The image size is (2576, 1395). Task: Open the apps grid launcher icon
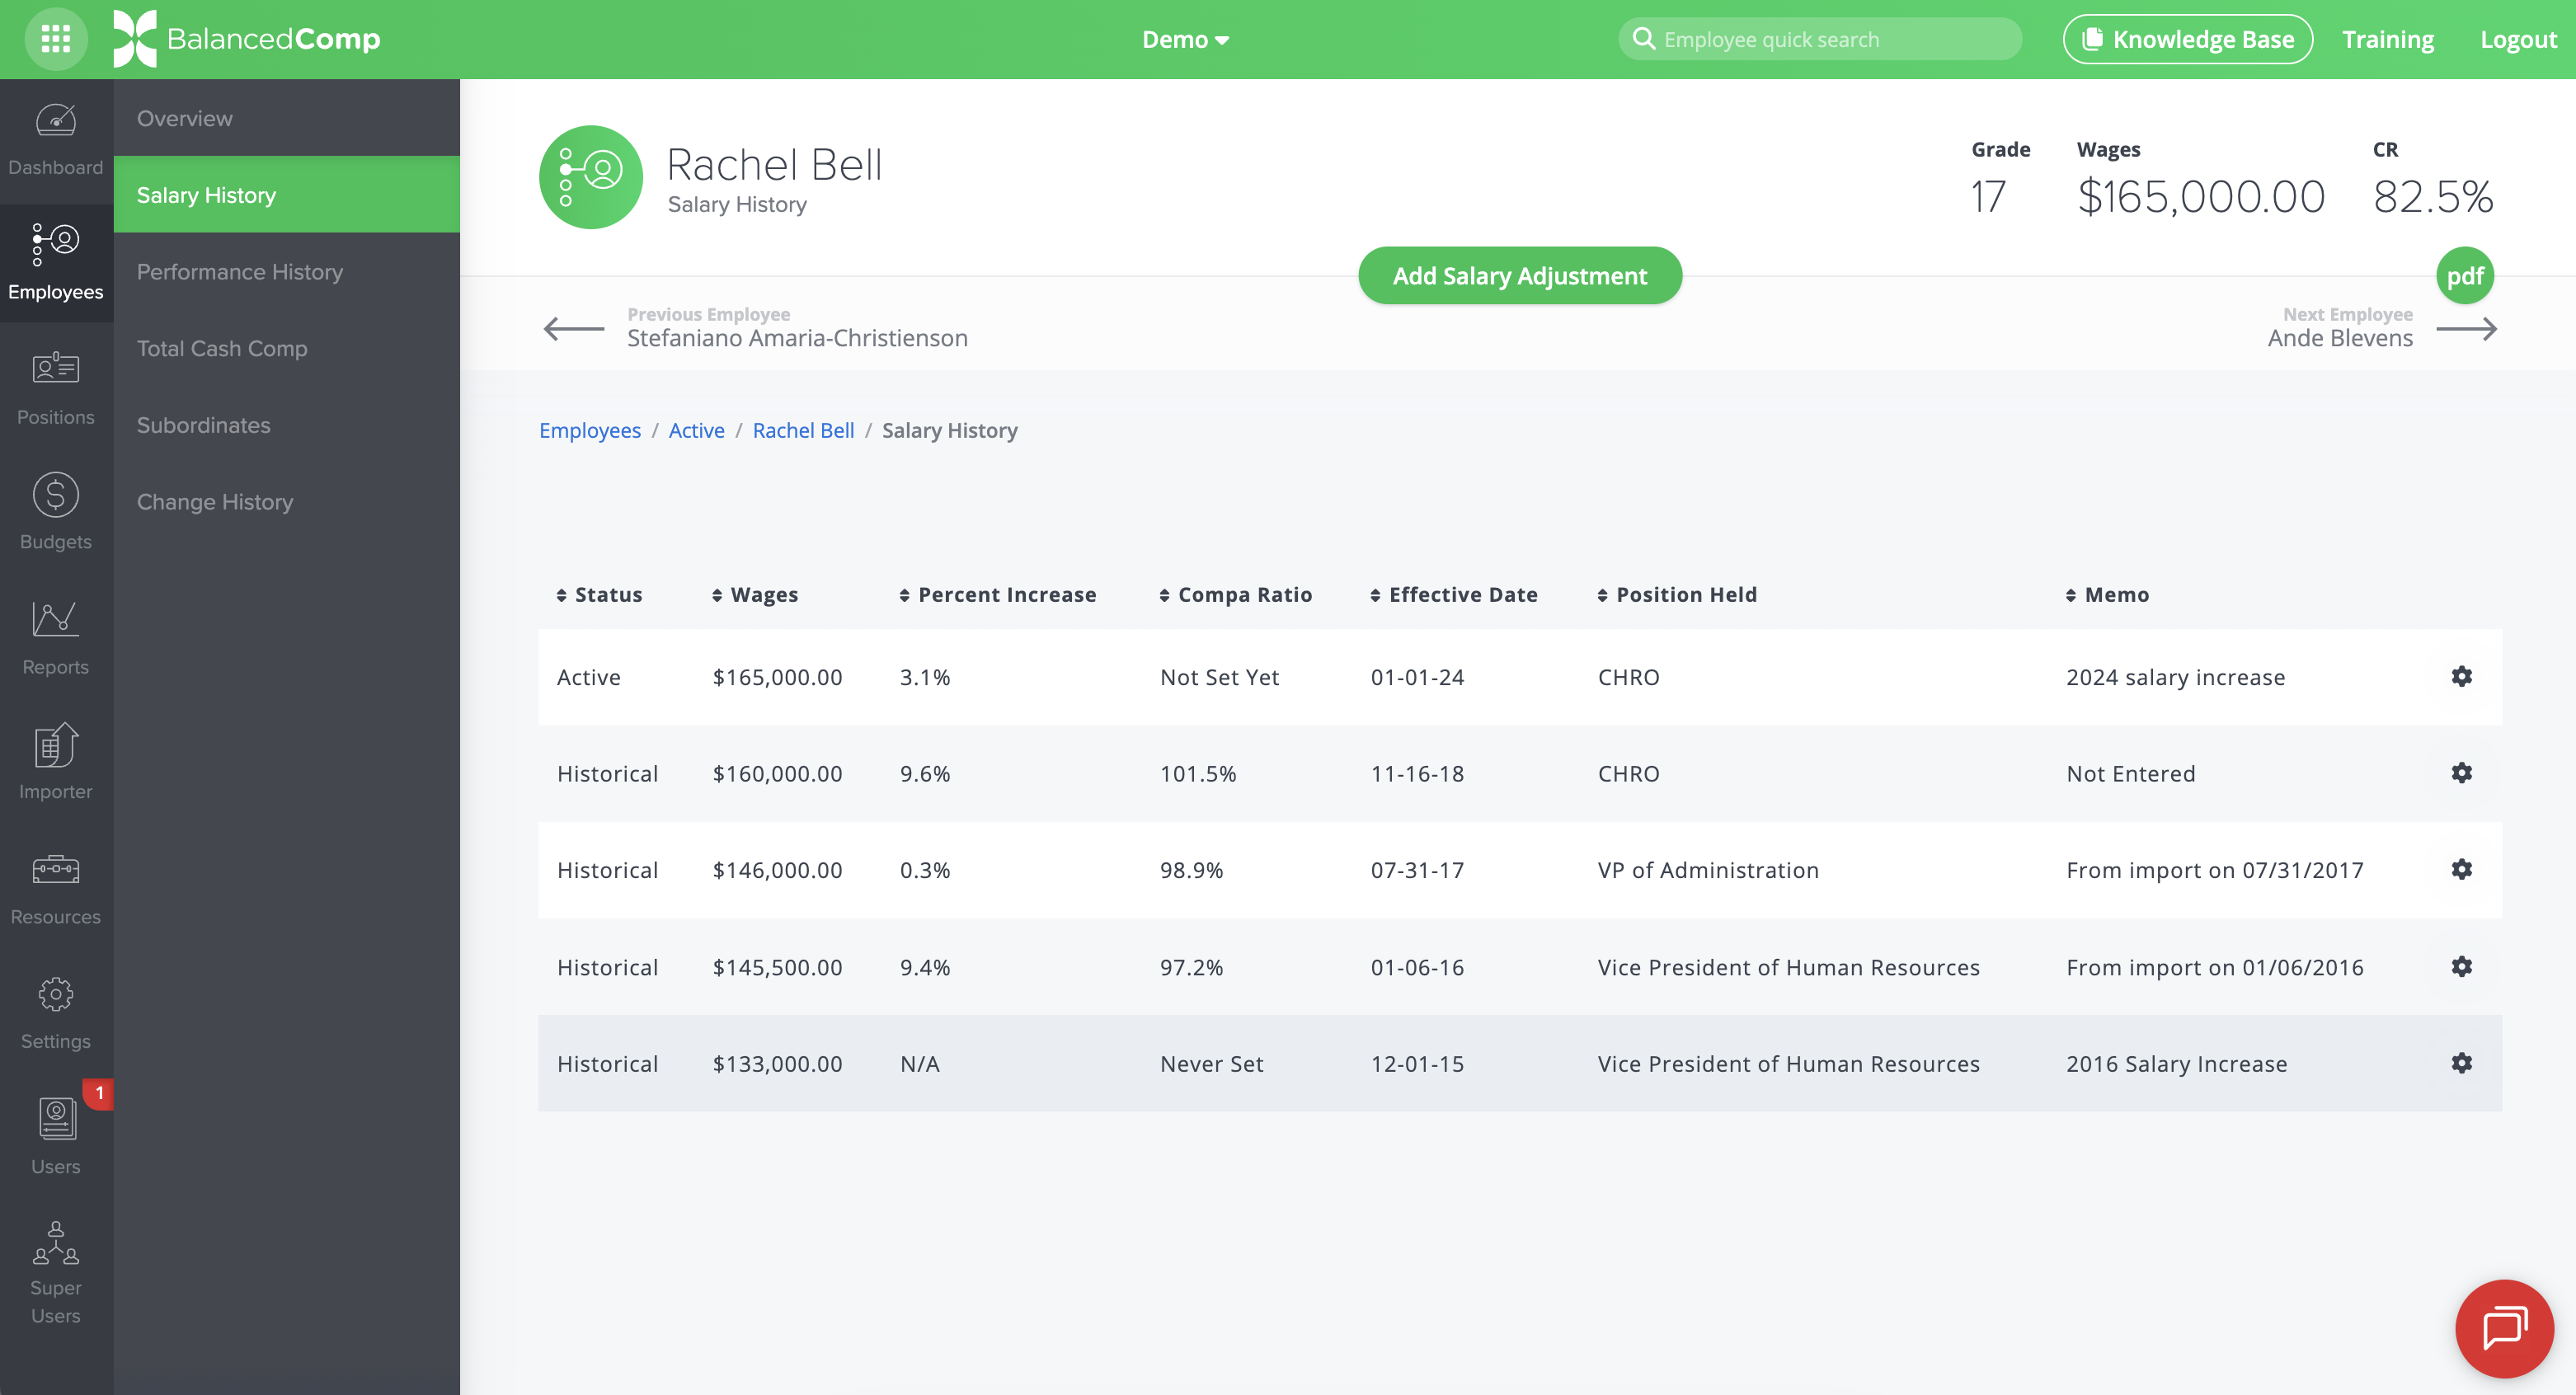point(56,39)
